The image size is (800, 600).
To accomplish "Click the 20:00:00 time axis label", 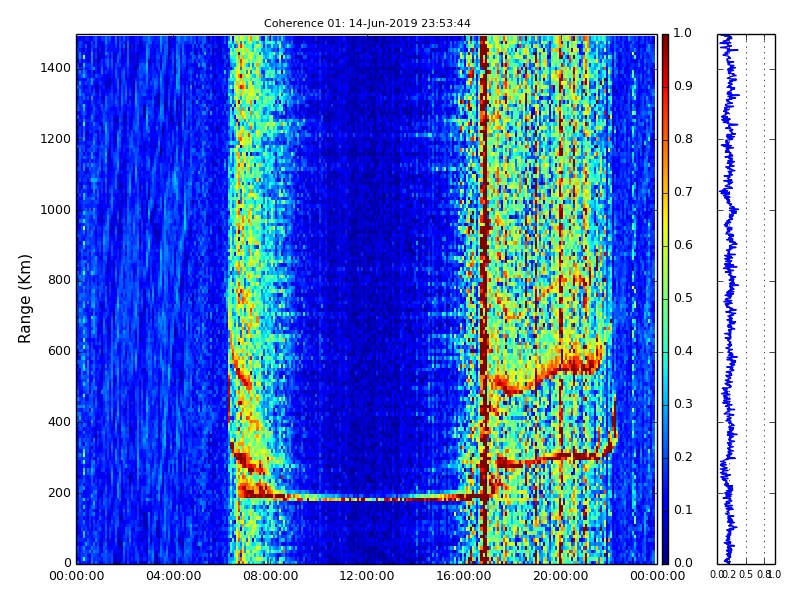I will (561, 576).
